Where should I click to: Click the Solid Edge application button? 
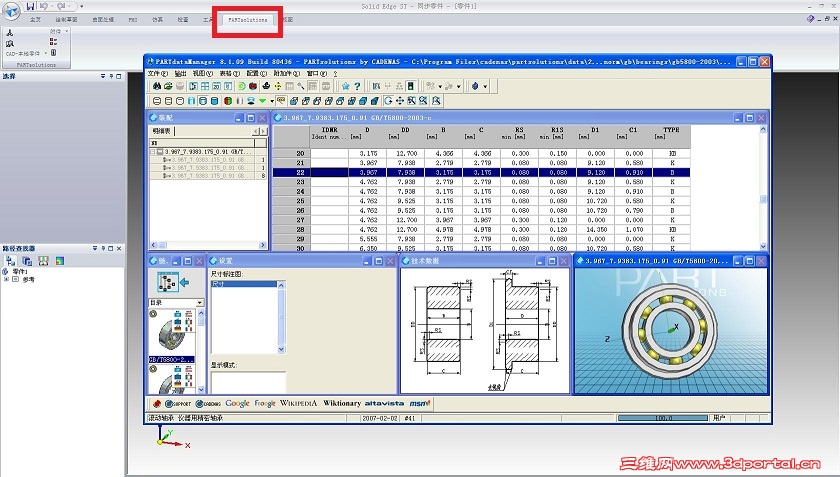point(11,11)
